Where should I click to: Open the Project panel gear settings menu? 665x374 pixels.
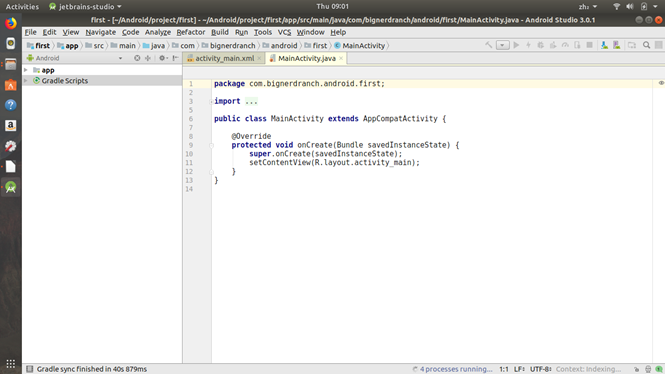tap(163, 58)
